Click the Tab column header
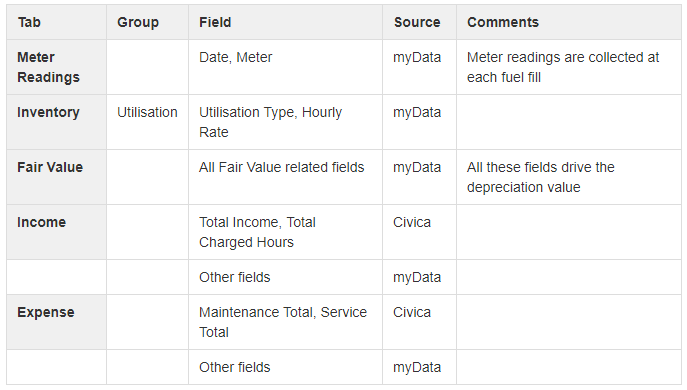 tap(29, 22)
